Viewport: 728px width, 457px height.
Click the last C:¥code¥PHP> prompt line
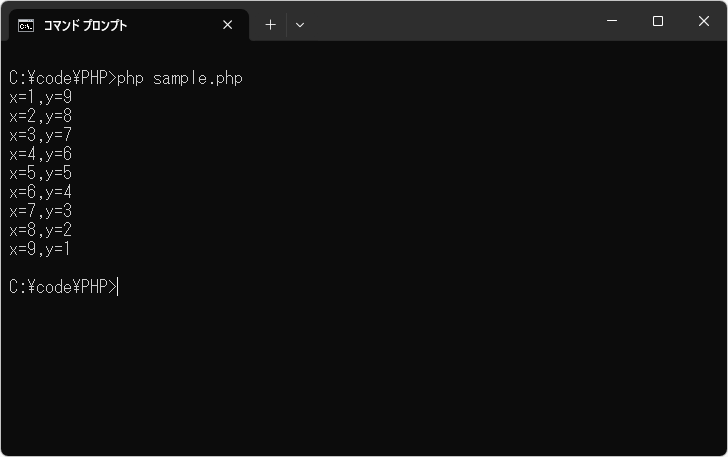point(62,287)
